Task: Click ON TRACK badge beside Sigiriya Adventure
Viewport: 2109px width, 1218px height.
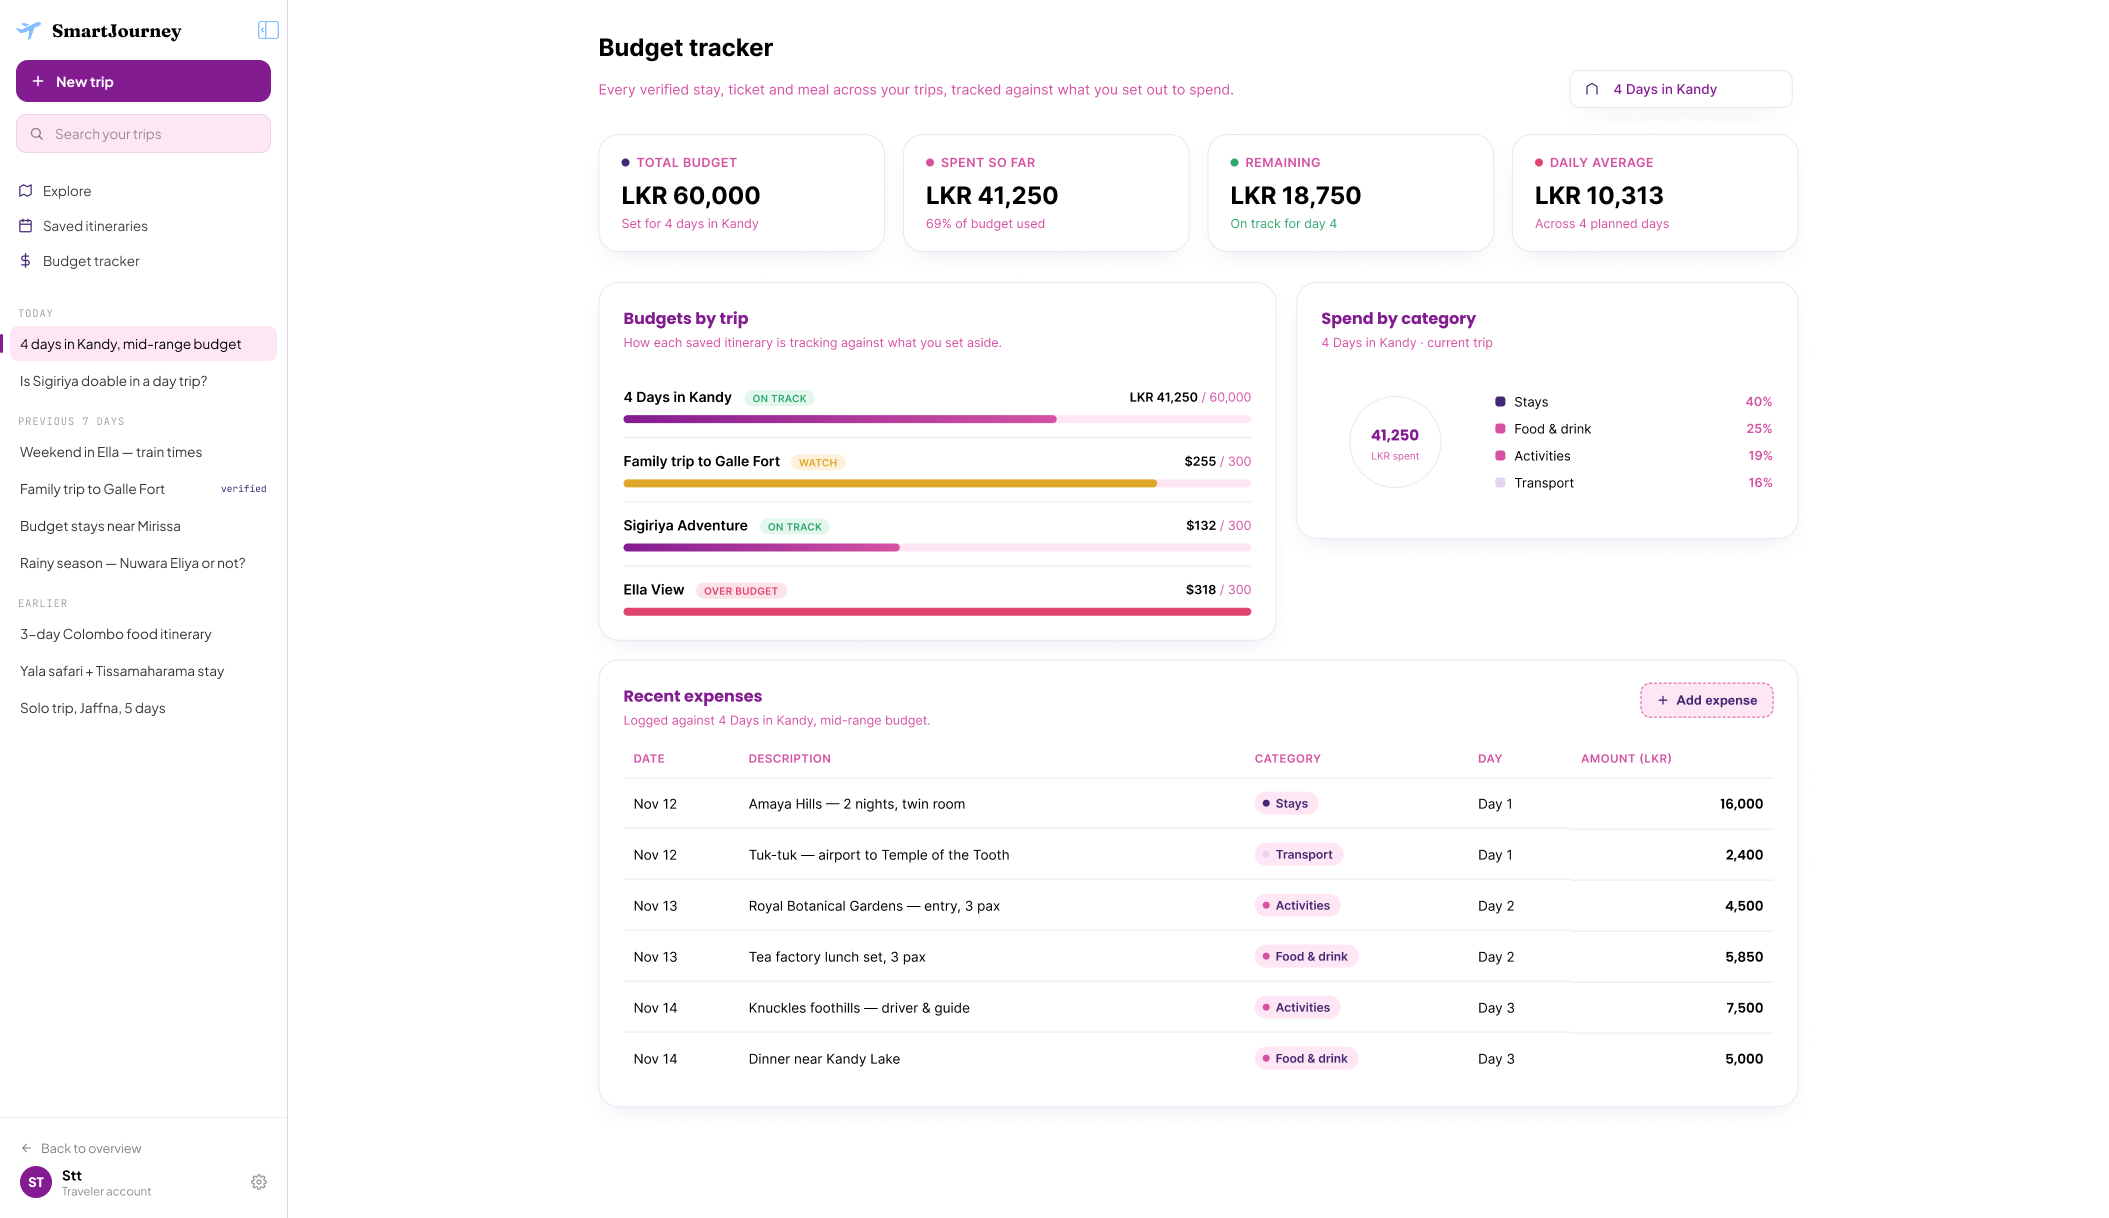Action: (795, 527)
